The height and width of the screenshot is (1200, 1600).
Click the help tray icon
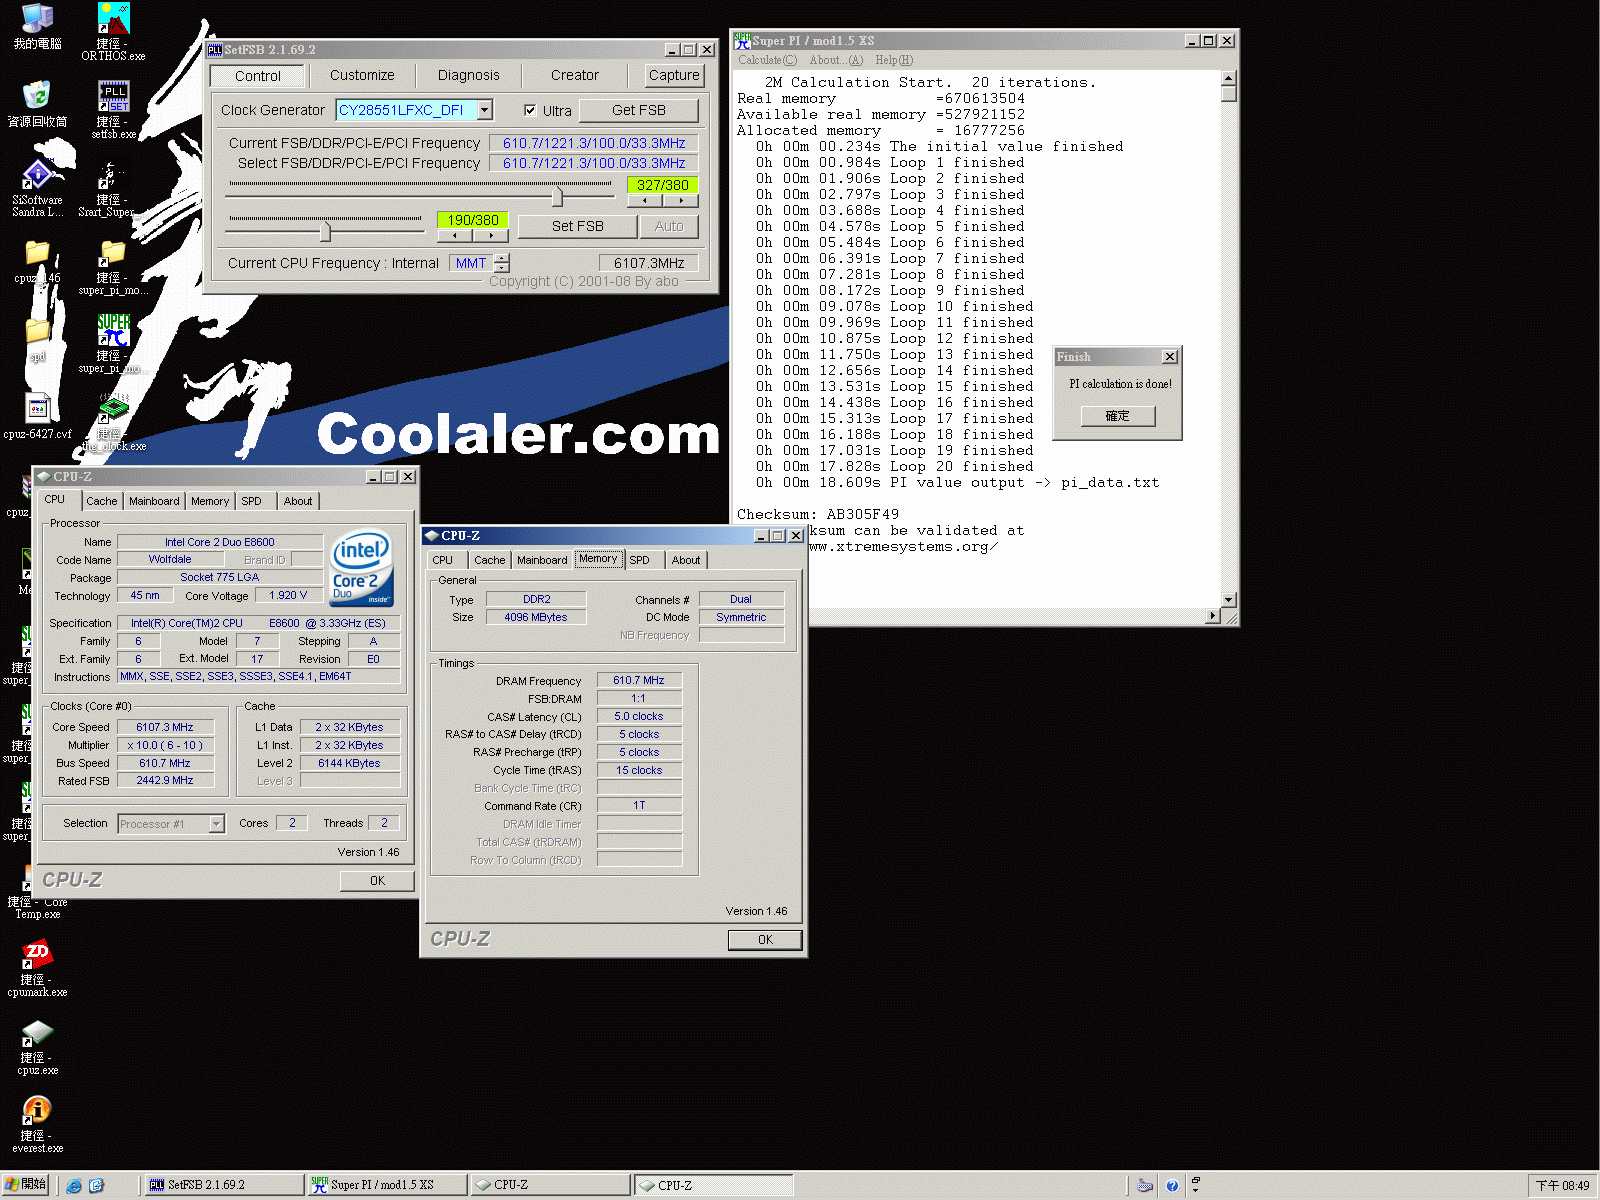point(1172,1186)
